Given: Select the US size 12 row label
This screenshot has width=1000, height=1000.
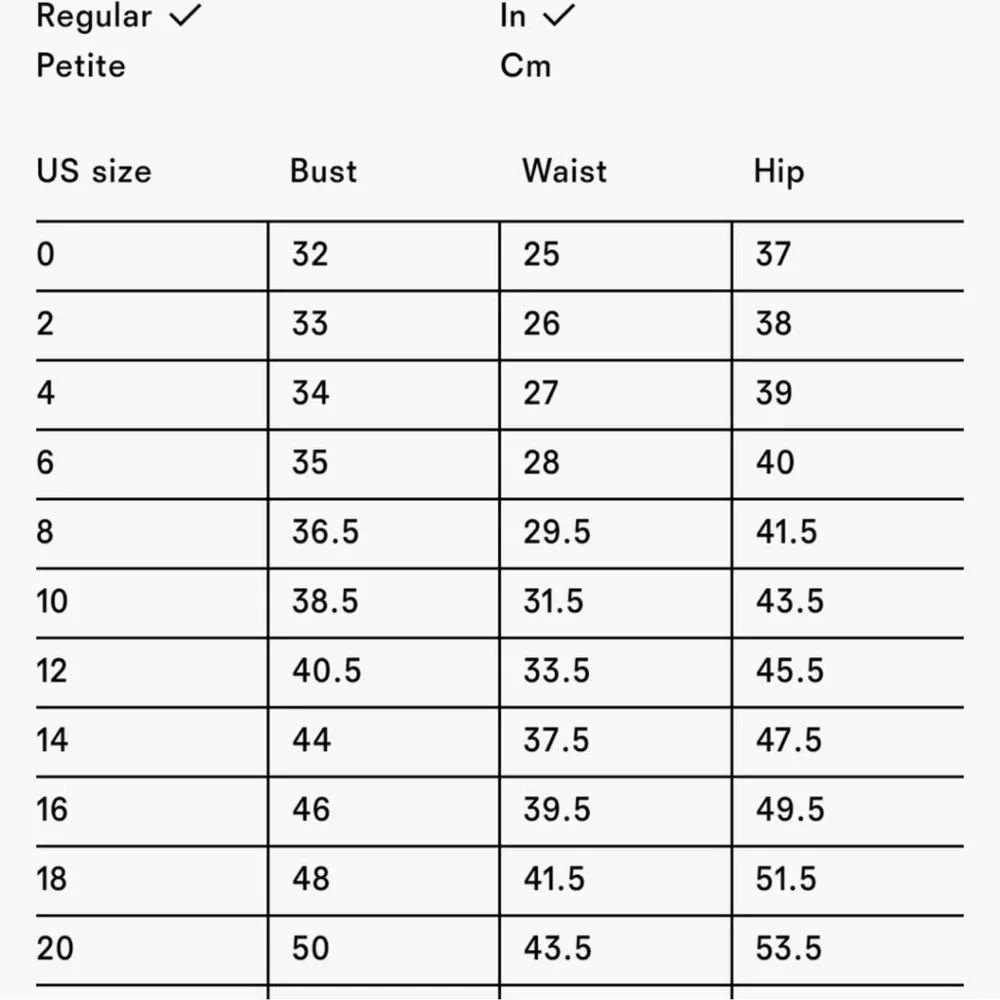Looking at the screenshot, I should (x=52, y=671).
